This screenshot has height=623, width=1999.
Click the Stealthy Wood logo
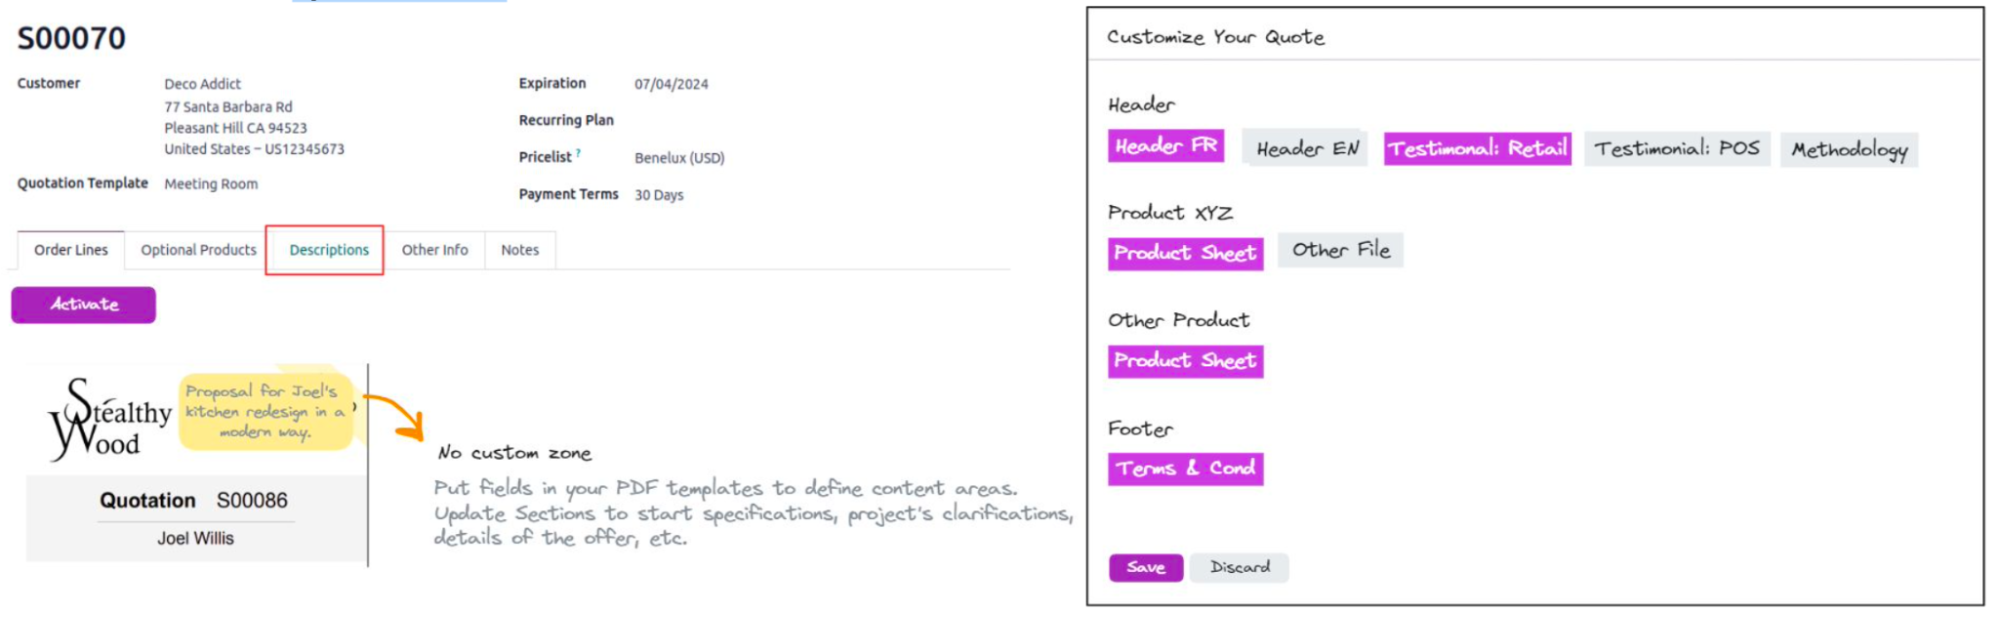pyautogui.click(x=110, y=420)
